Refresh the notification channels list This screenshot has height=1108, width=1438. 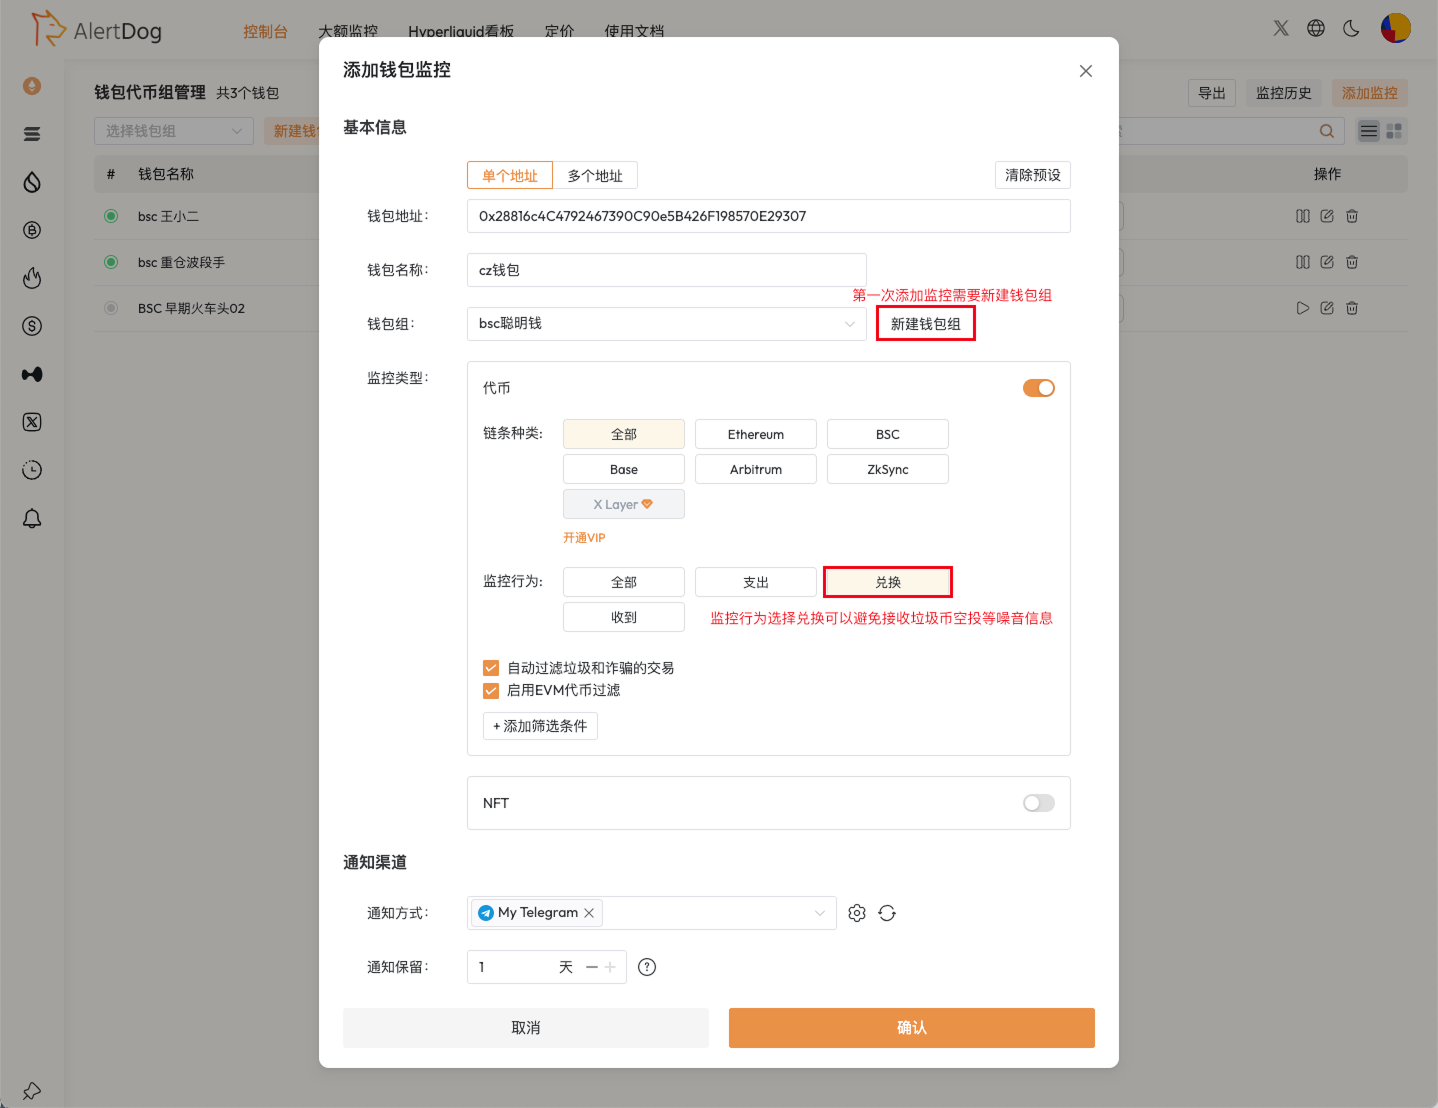pos(887,913)
